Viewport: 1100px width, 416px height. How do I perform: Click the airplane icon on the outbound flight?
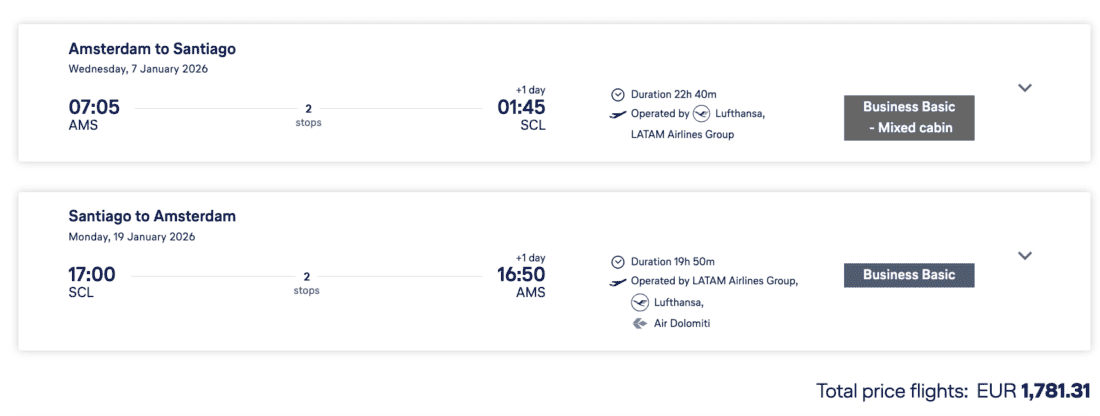click(x=618, y=114)
